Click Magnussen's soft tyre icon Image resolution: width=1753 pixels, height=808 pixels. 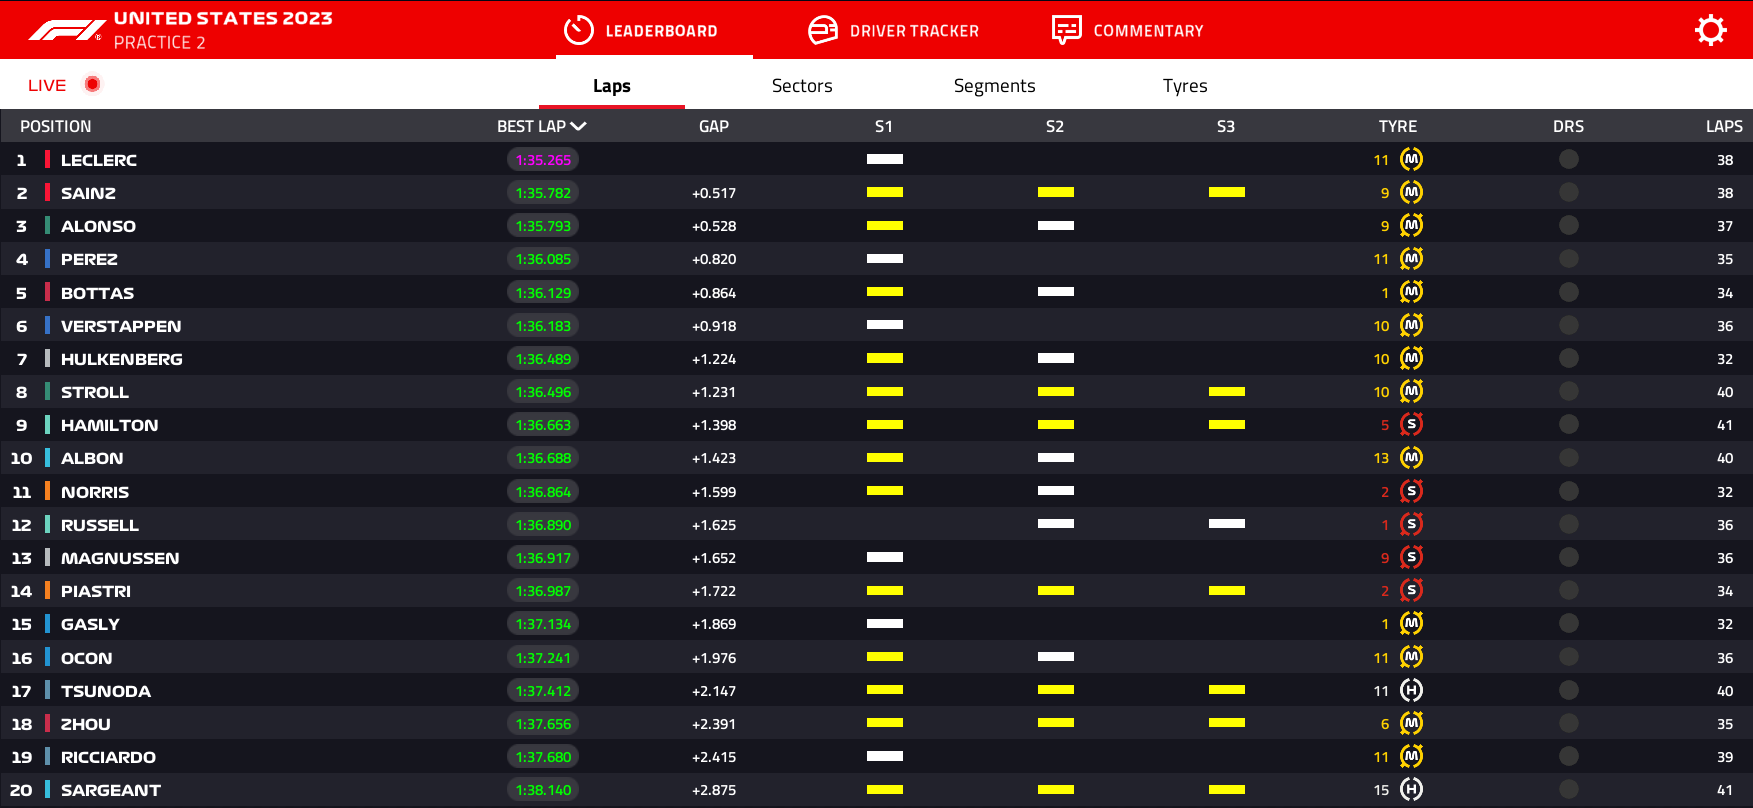pos(1411,557)
